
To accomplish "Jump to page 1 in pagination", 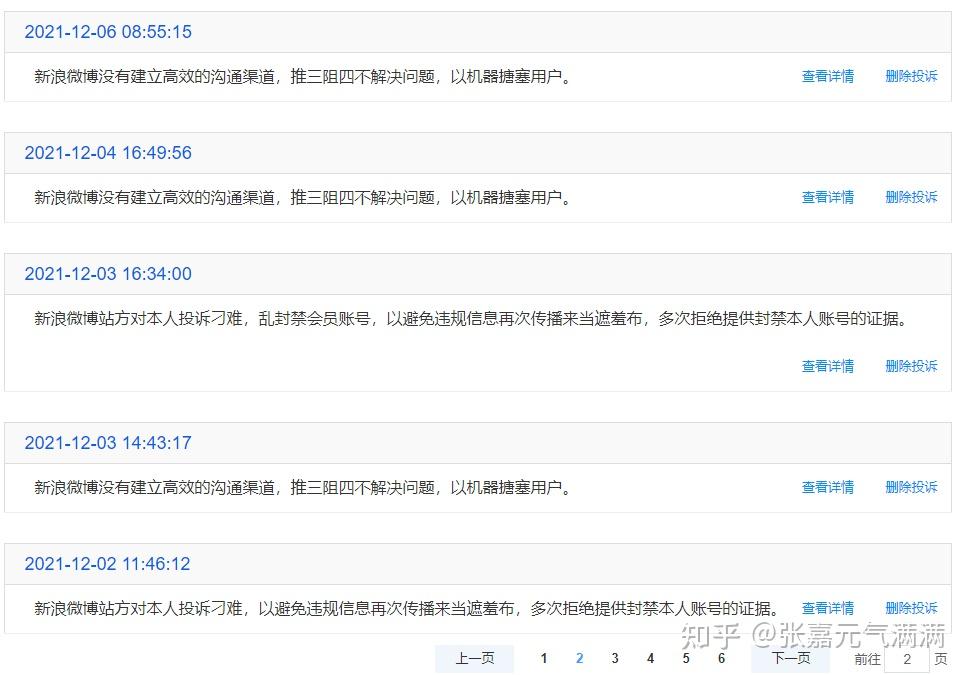I will [544, 658].
